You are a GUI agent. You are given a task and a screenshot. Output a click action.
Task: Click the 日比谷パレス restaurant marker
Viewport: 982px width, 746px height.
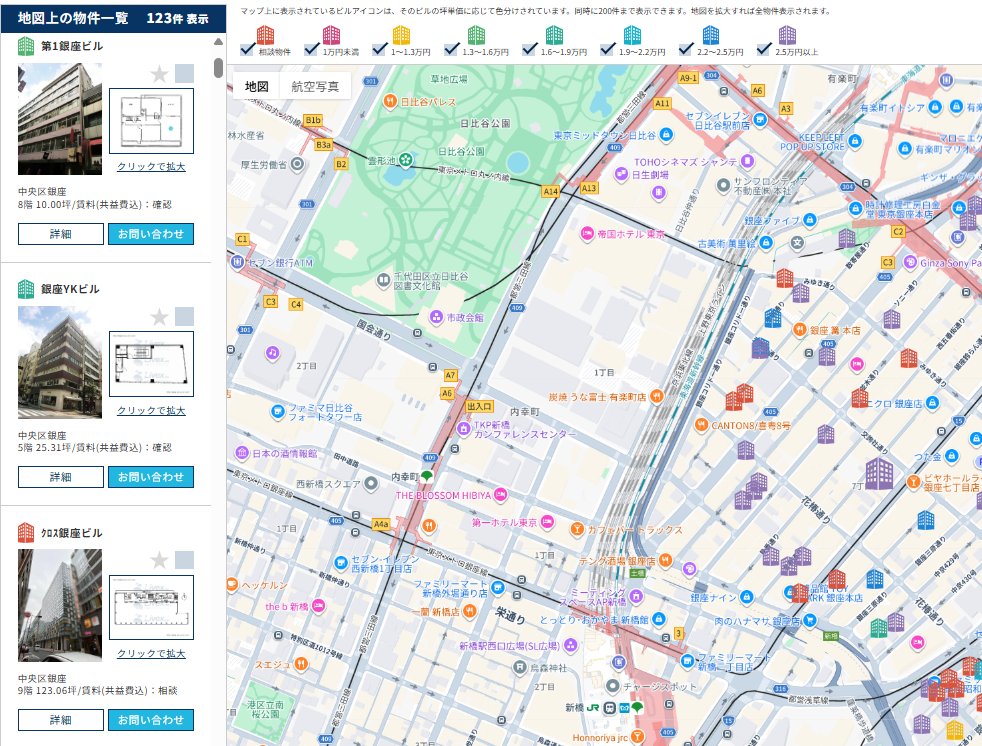point(390,101)
